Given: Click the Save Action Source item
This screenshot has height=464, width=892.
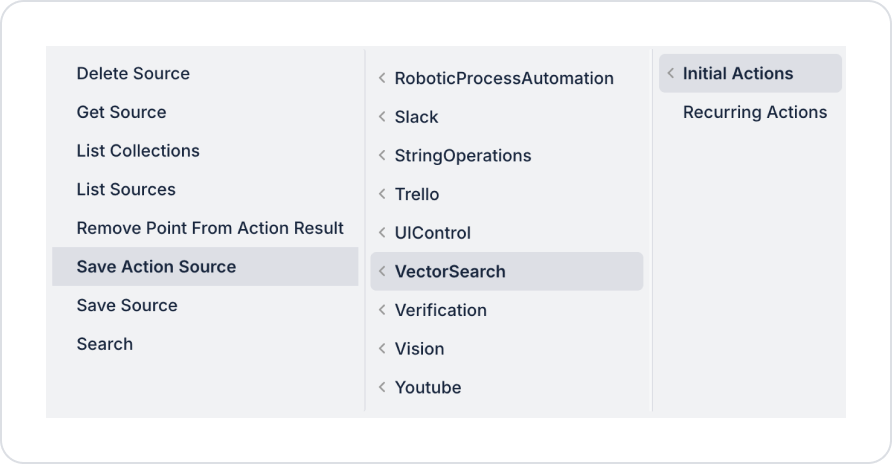Looking at the screenshot, I should click(156, 267).
